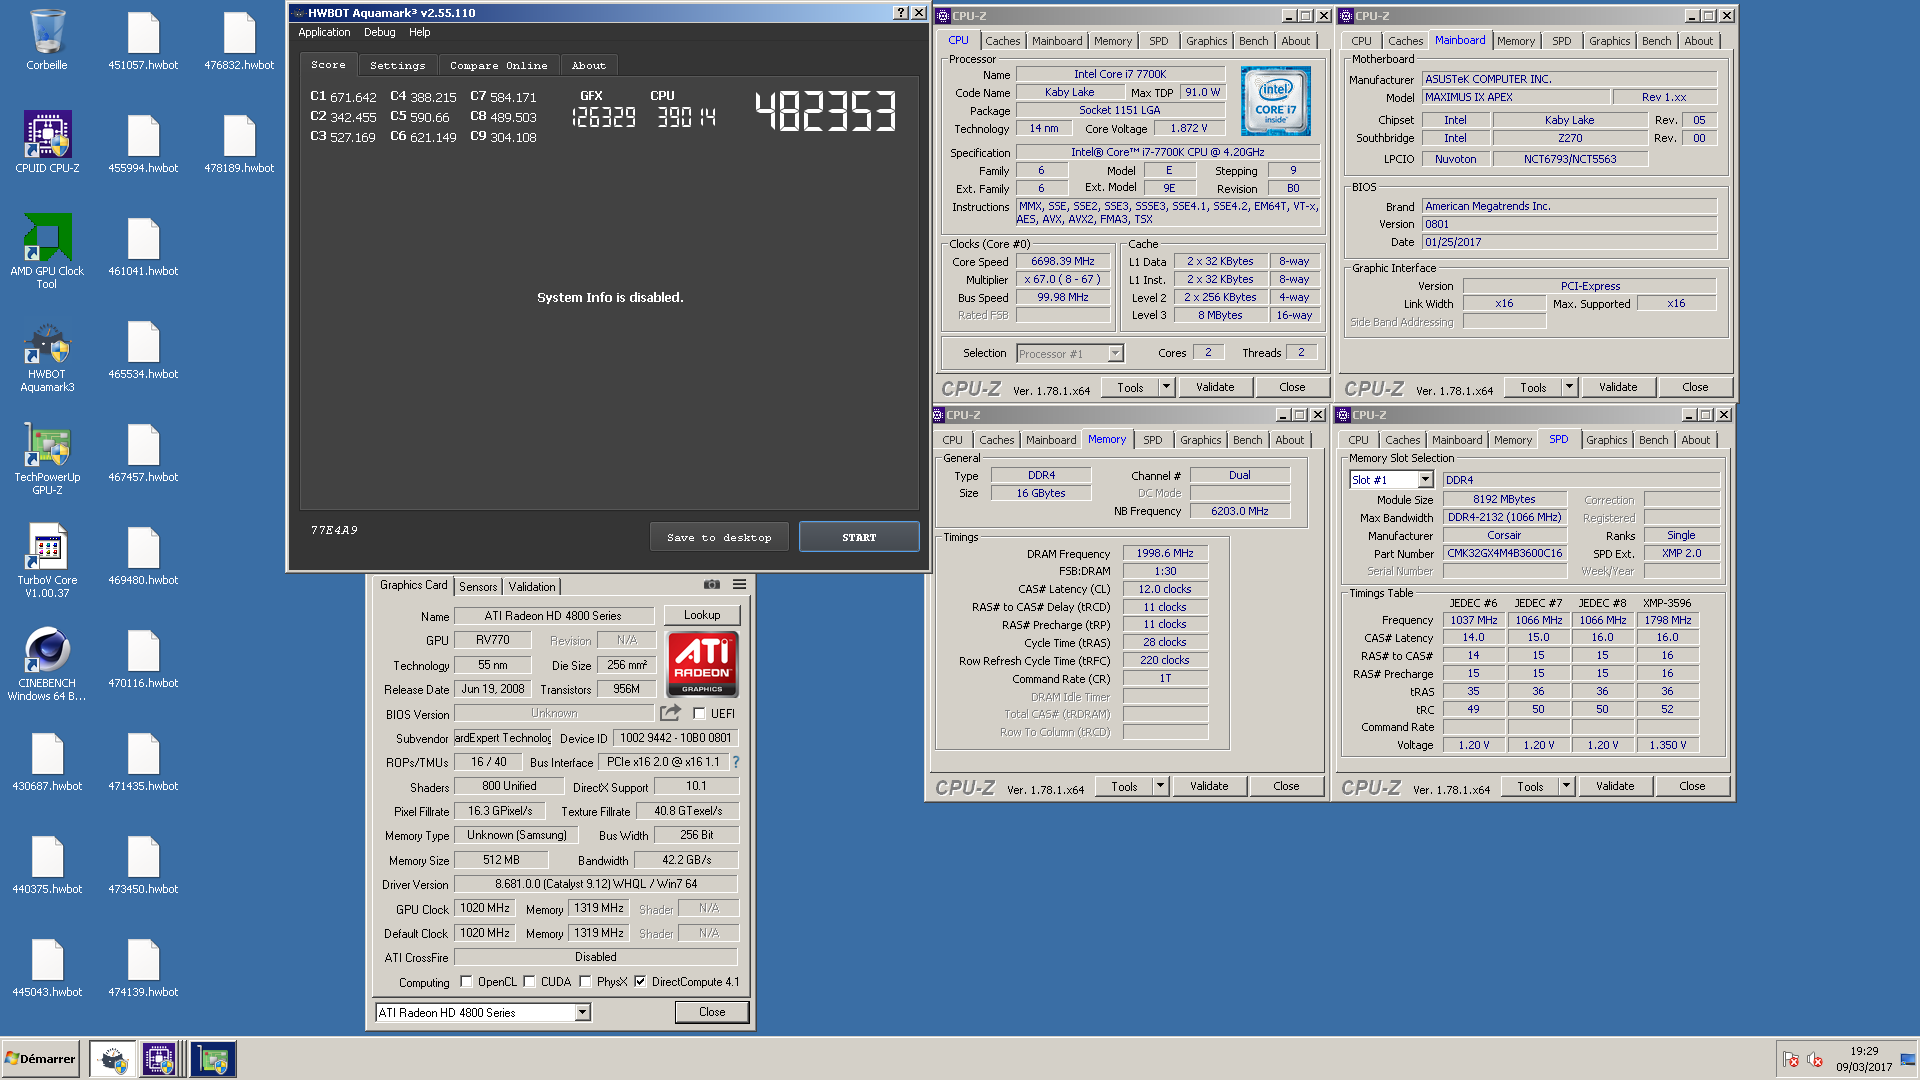Click the taskbar clock showing 19:29
The height and width of the screenshot is (1080, 1920).
pyautogui.click(x=1864, y=1051)
